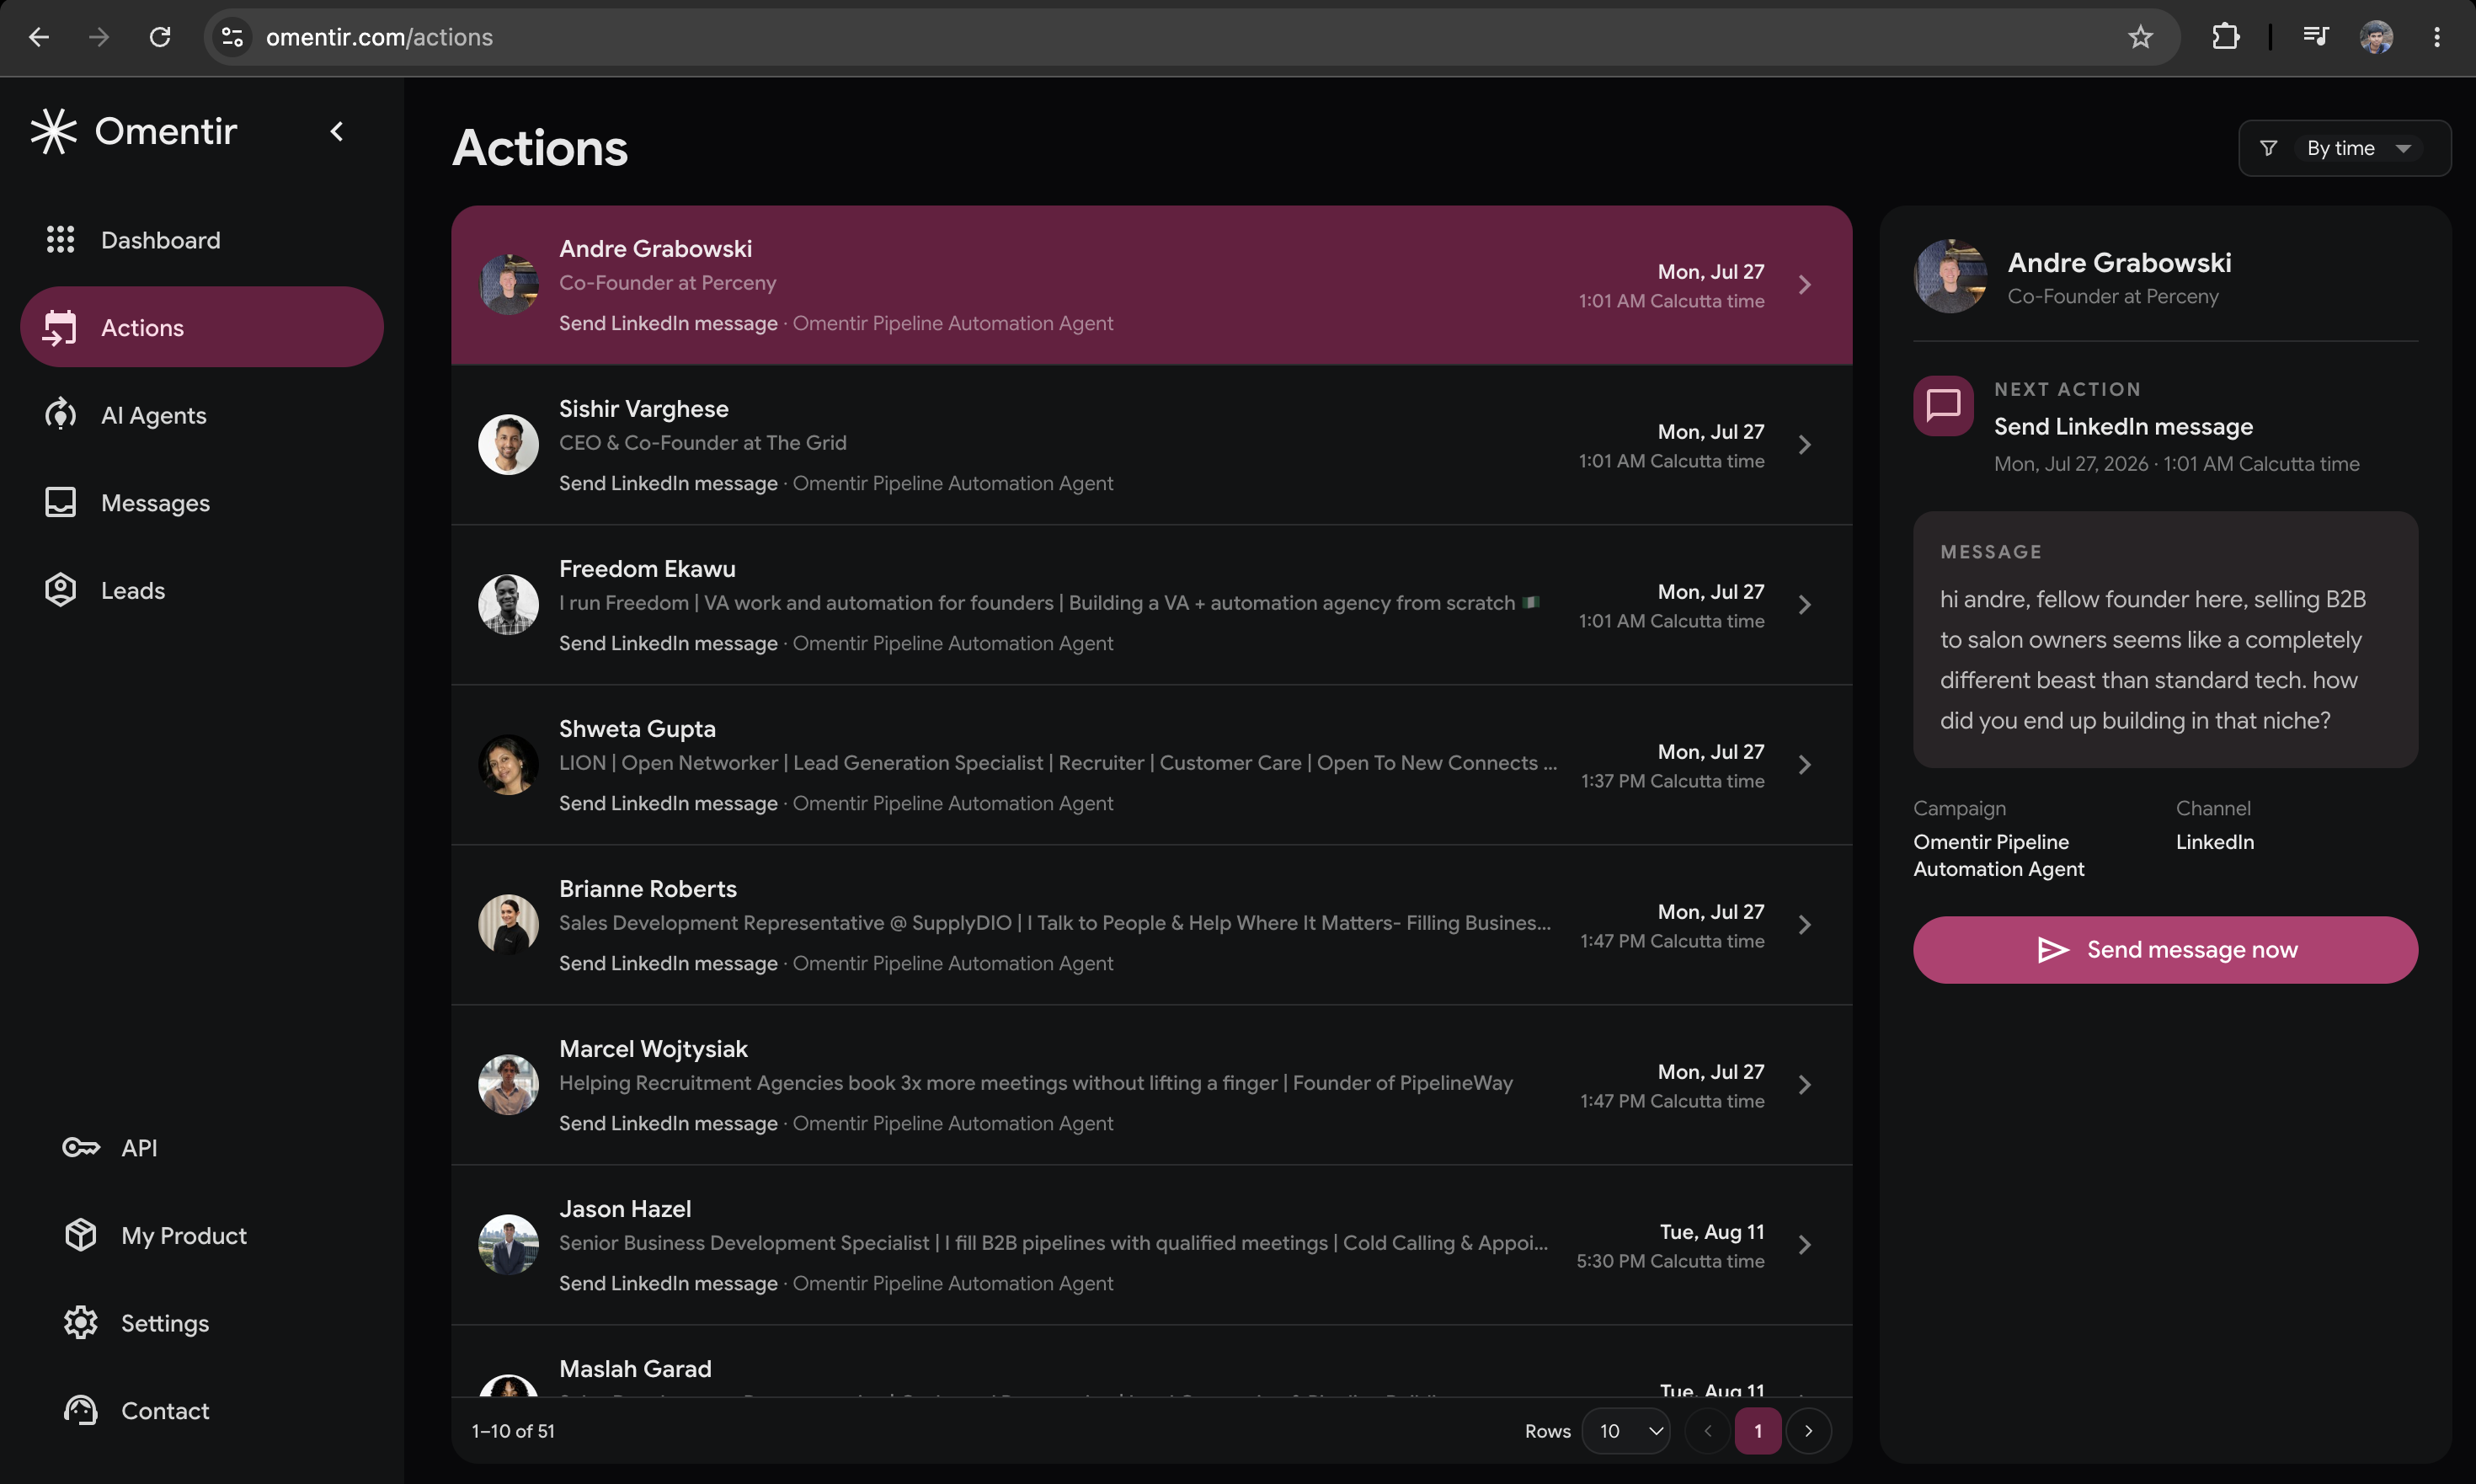Screen dimensions: 2476x1484
Task: Open the Contact link in sidebar
Action: tap(202, 1410)
